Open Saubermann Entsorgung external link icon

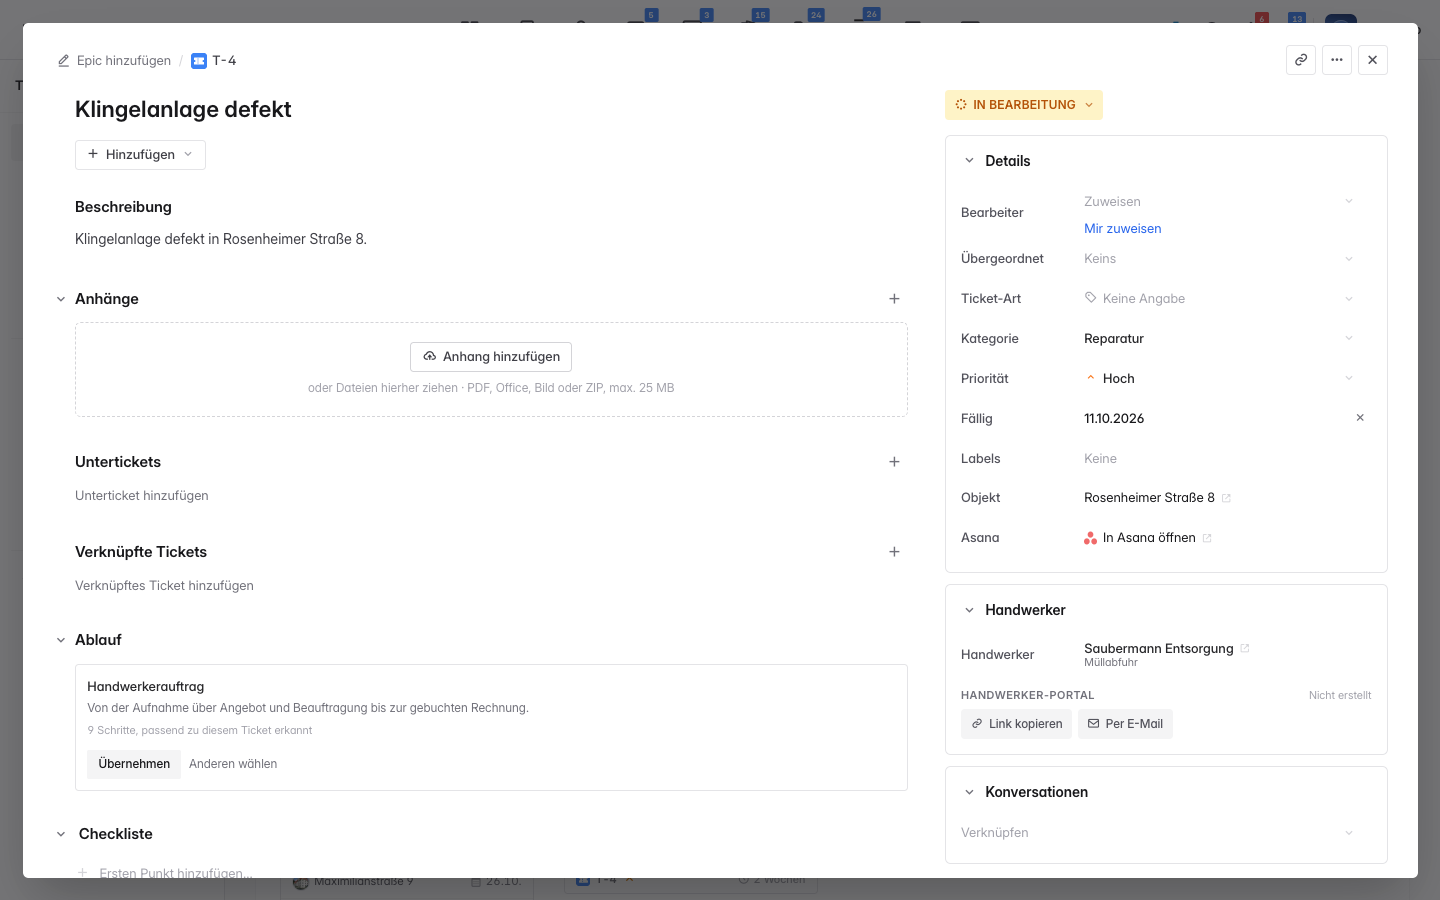click(1245, 649)
